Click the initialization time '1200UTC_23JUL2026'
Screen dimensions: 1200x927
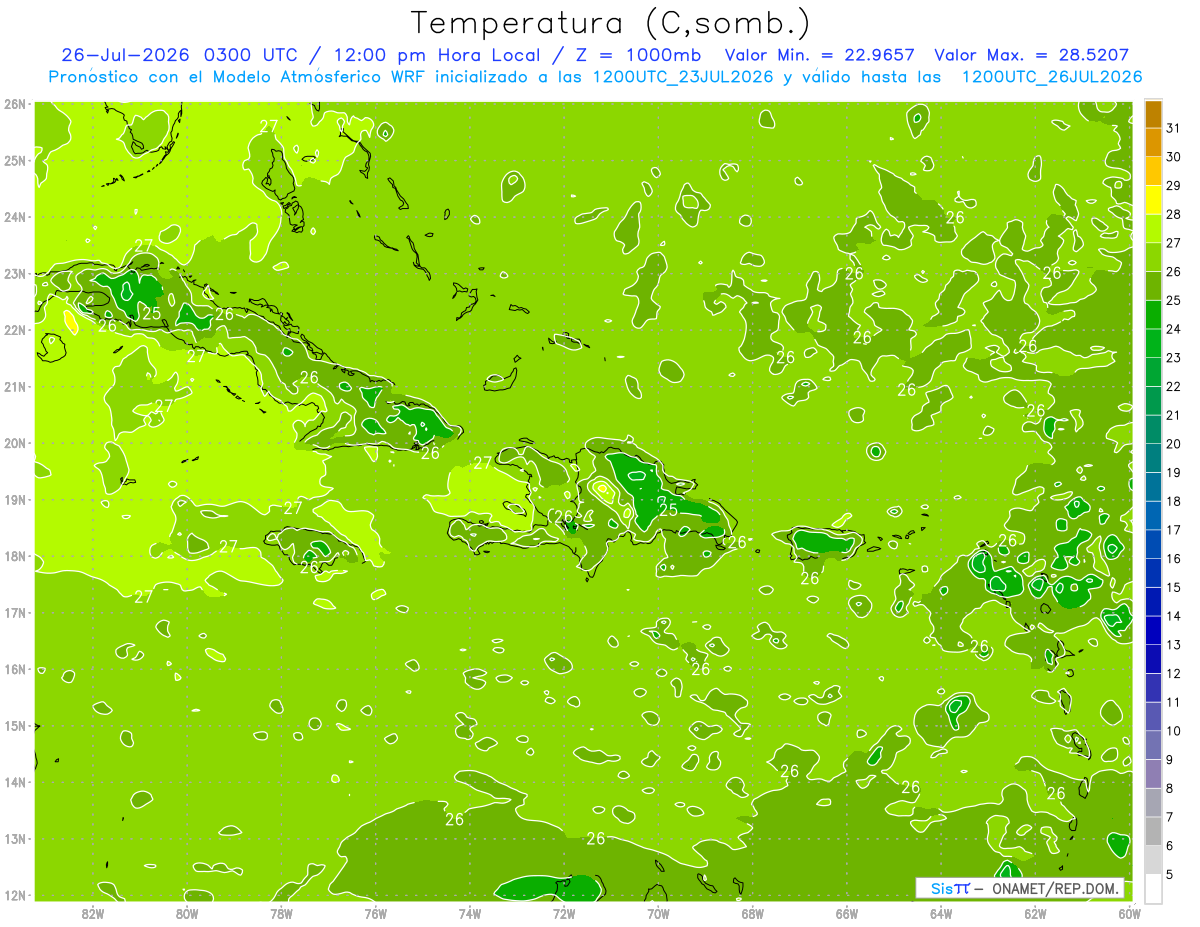(683, 77)
